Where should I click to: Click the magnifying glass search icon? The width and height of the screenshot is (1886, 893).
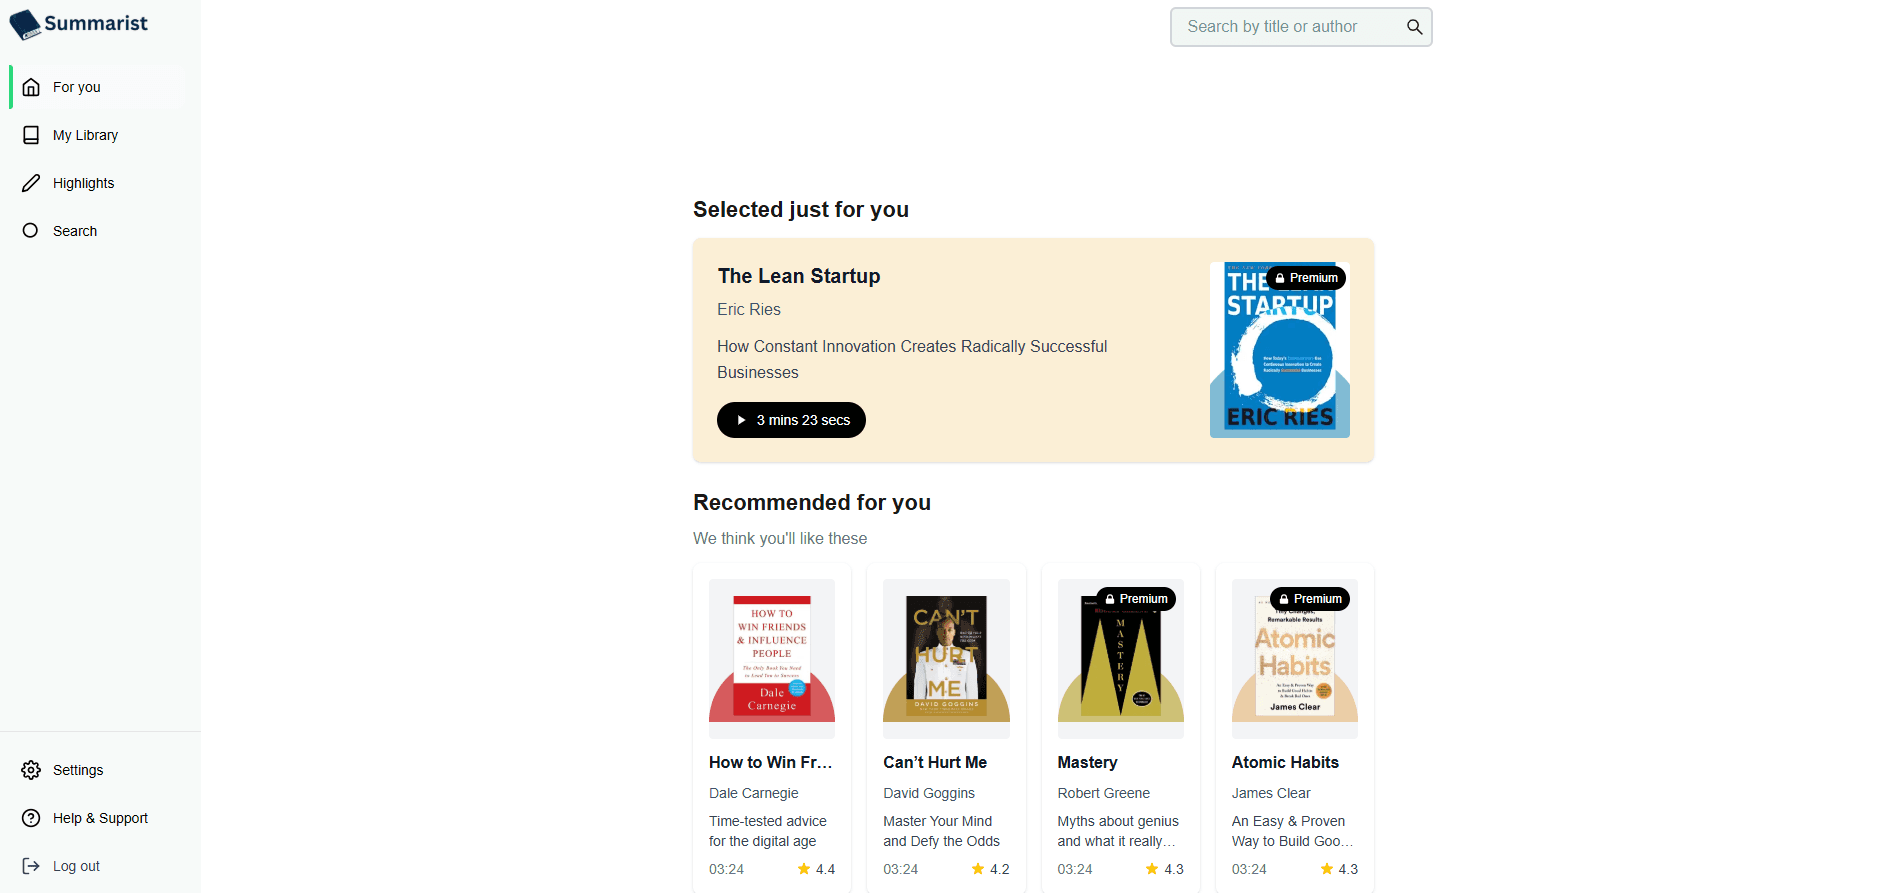point(1414,27)
